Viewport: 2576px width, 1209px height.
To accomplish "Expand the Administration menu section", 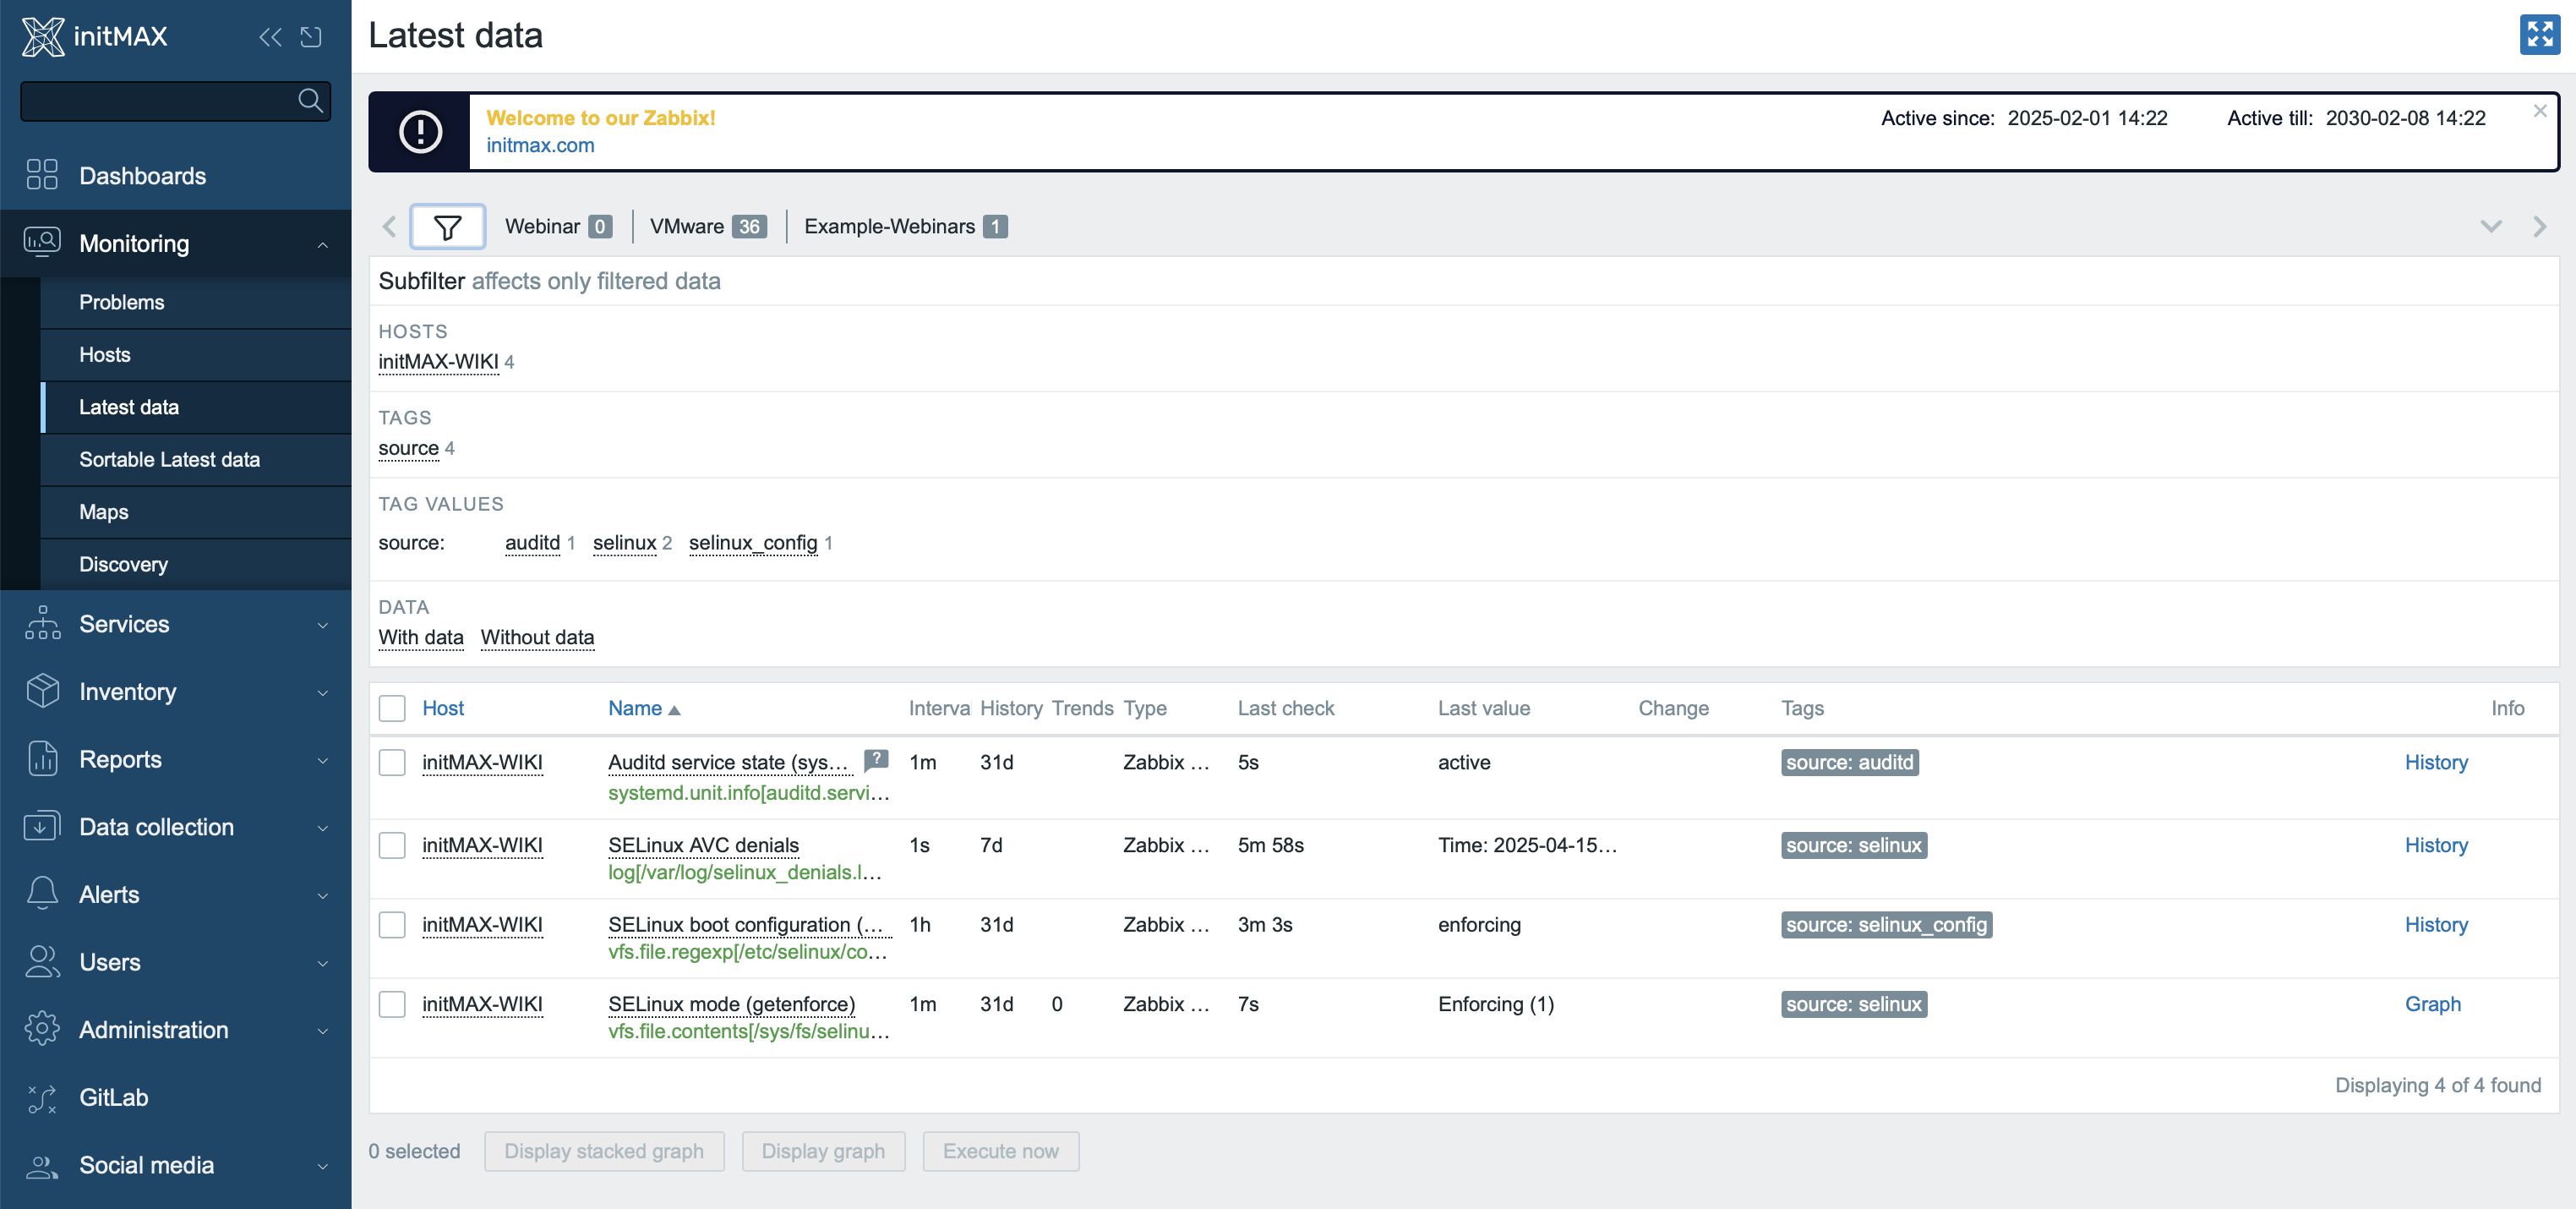I will [x=322, y=1030].
